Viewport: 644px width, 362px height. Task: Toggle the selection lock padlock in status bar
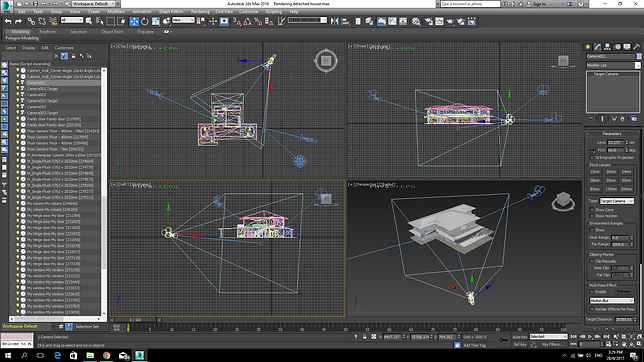click(364, 337)
